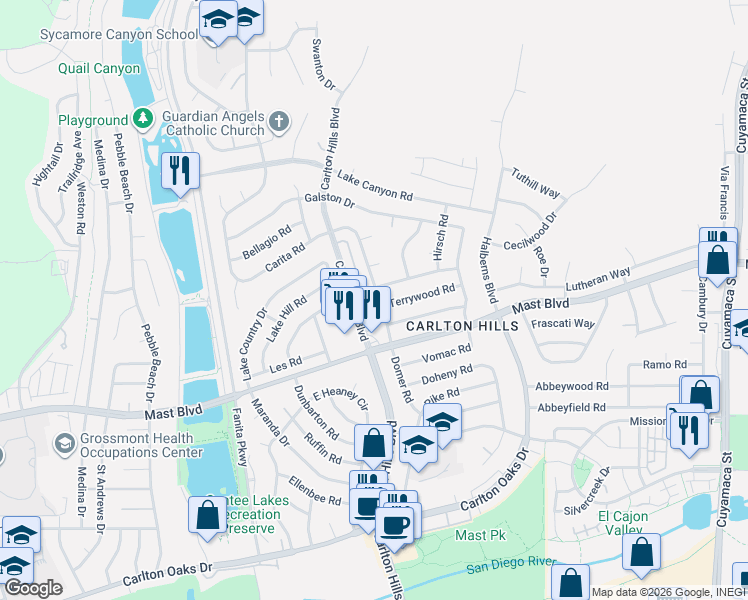Select the Ramo Rd label
This screenshot has width=748, height=600.
tap(665, 365)
